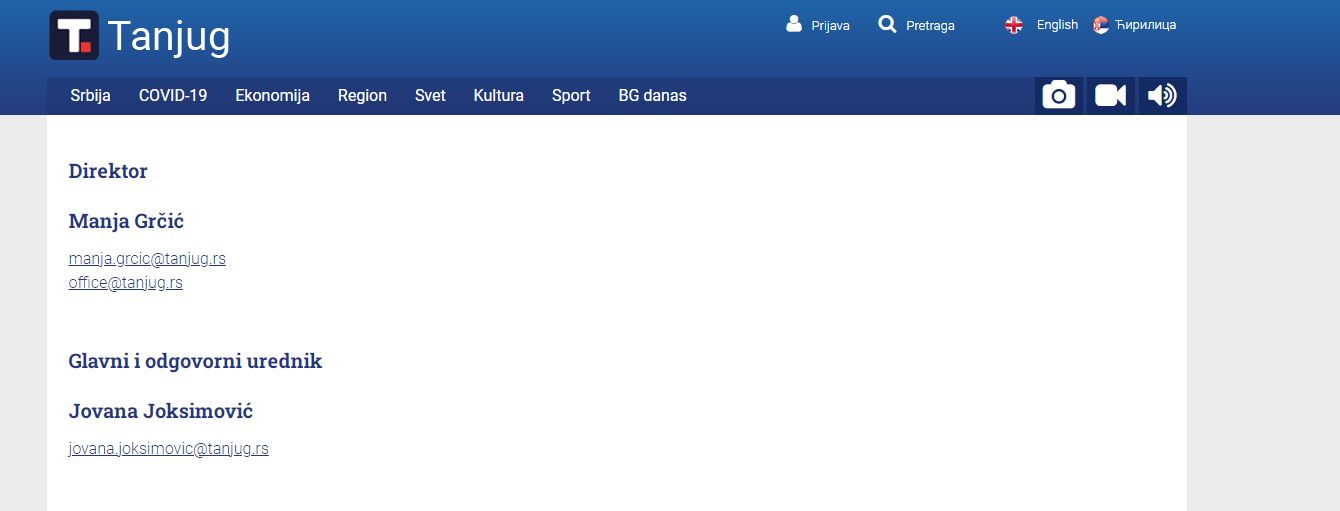This screenshot has height=511, width=1340.
Task: Go to the Region section
Action: pos(362,96)
